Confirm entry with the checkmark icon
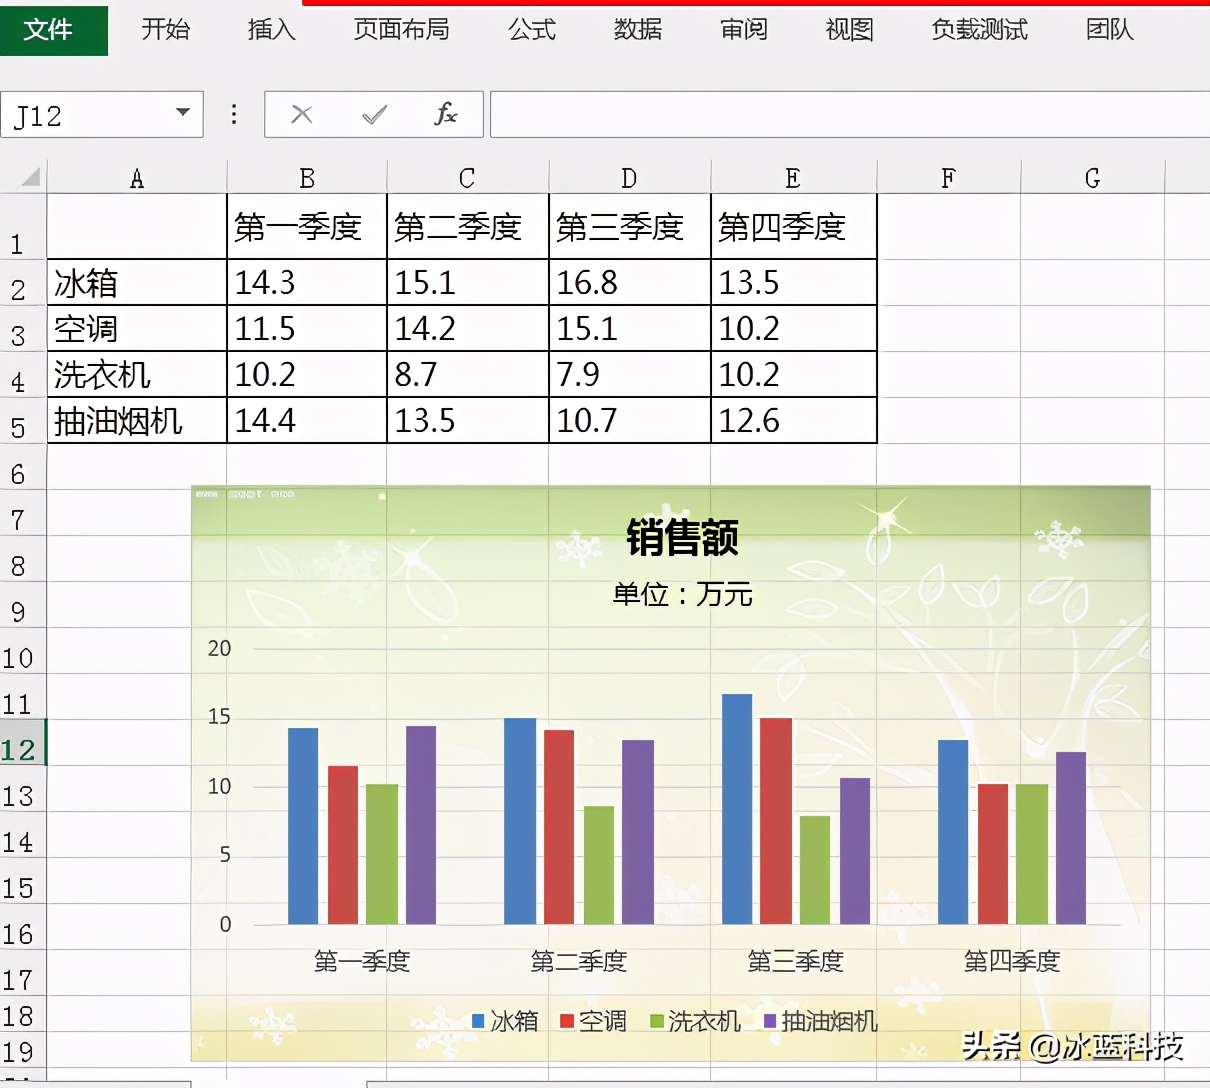 pos(374,115)
